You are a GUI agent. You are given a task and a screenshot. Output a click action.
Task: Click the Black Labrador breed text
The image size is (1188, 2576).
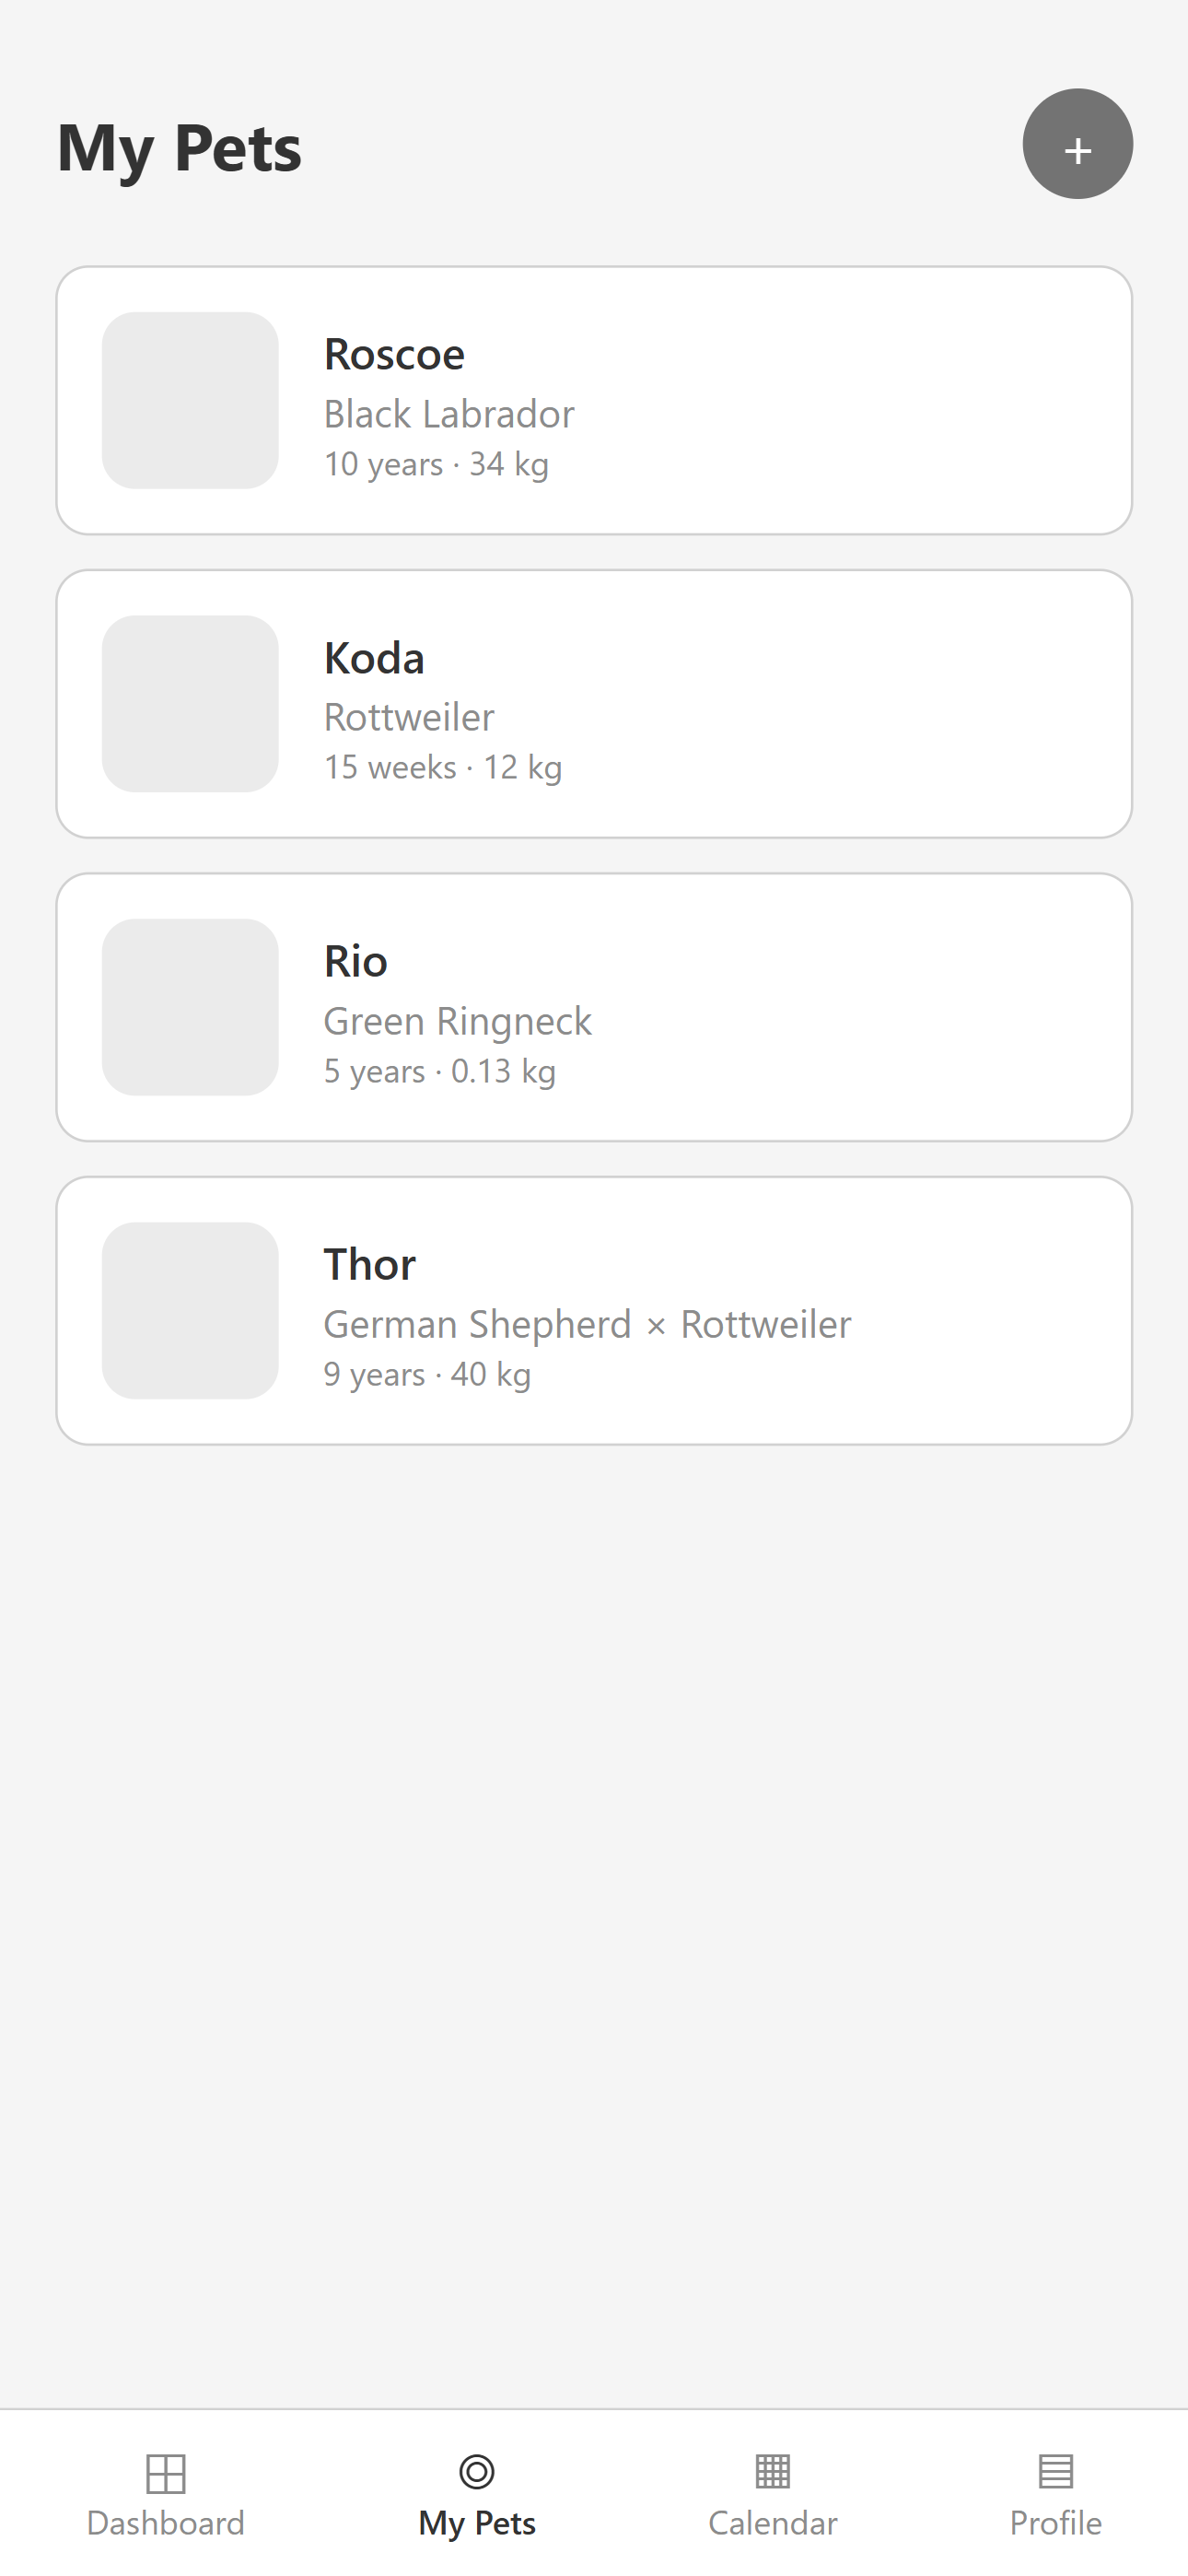pos(449,414)
